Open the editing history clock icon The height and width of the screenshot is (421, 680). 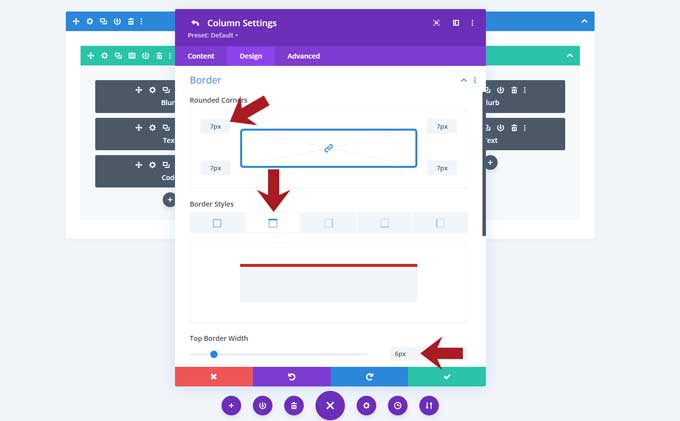point(398,406)
